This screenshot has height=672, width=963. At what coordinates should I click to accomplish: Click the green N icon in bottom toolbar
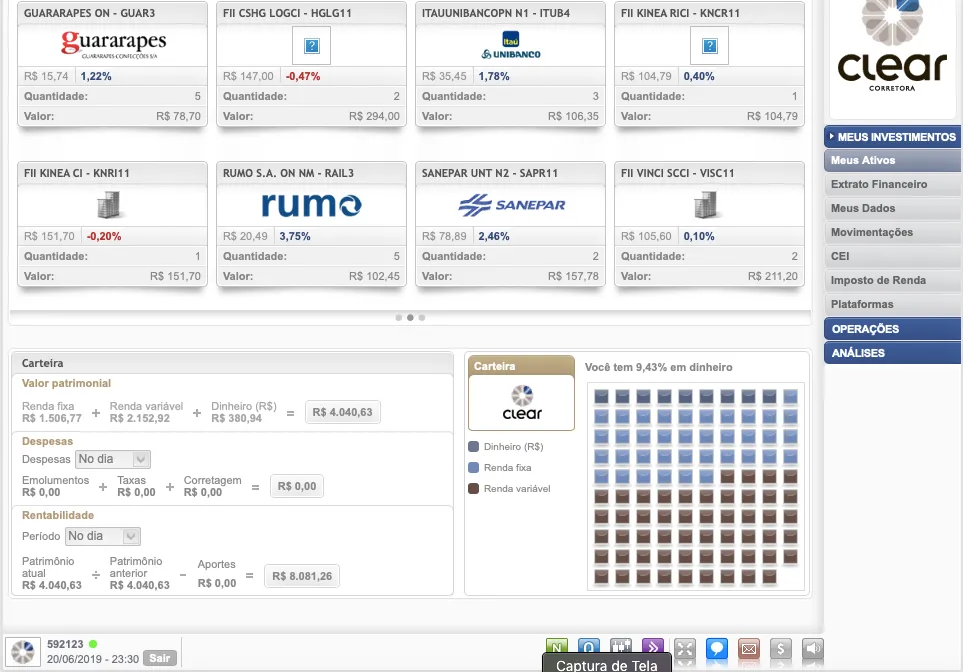pos(558,648)
